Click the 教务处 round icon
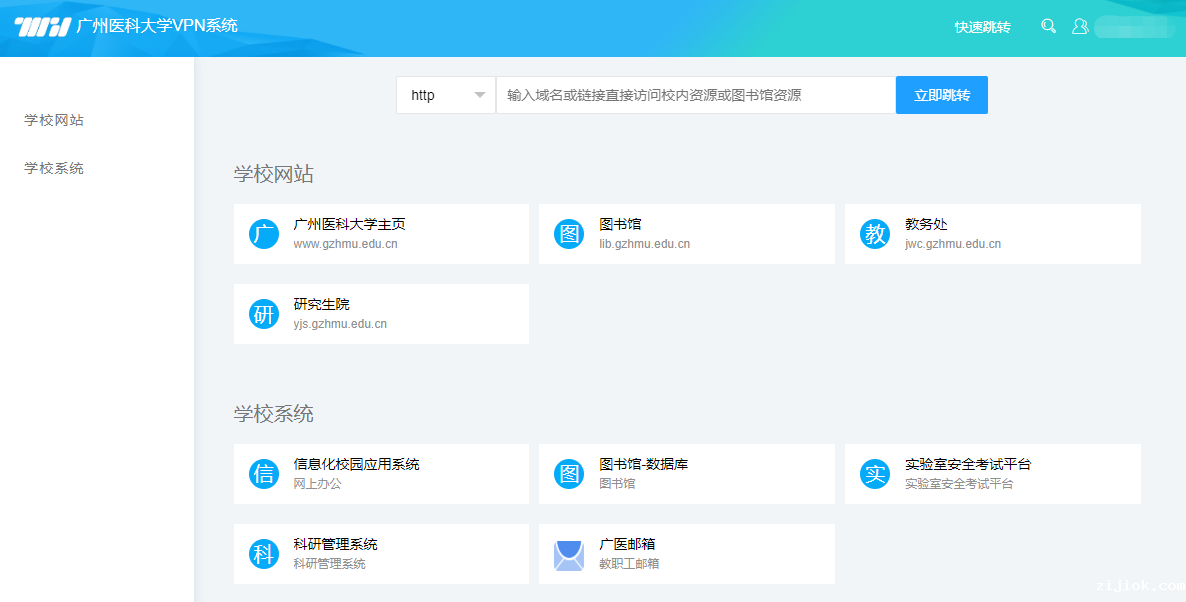The height and width of the screenshot is (602, 1186). pos(875,234)
